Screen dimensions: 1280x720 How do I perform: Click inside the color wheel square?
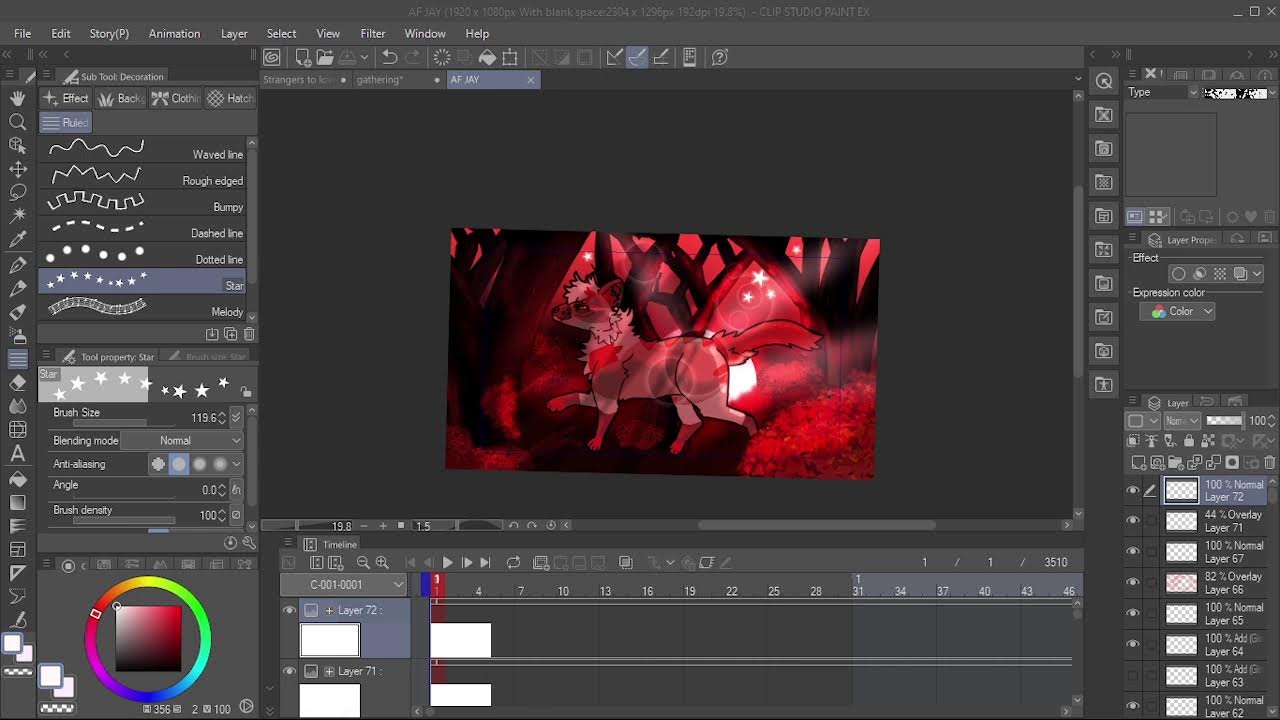click(x=148, y=638)
